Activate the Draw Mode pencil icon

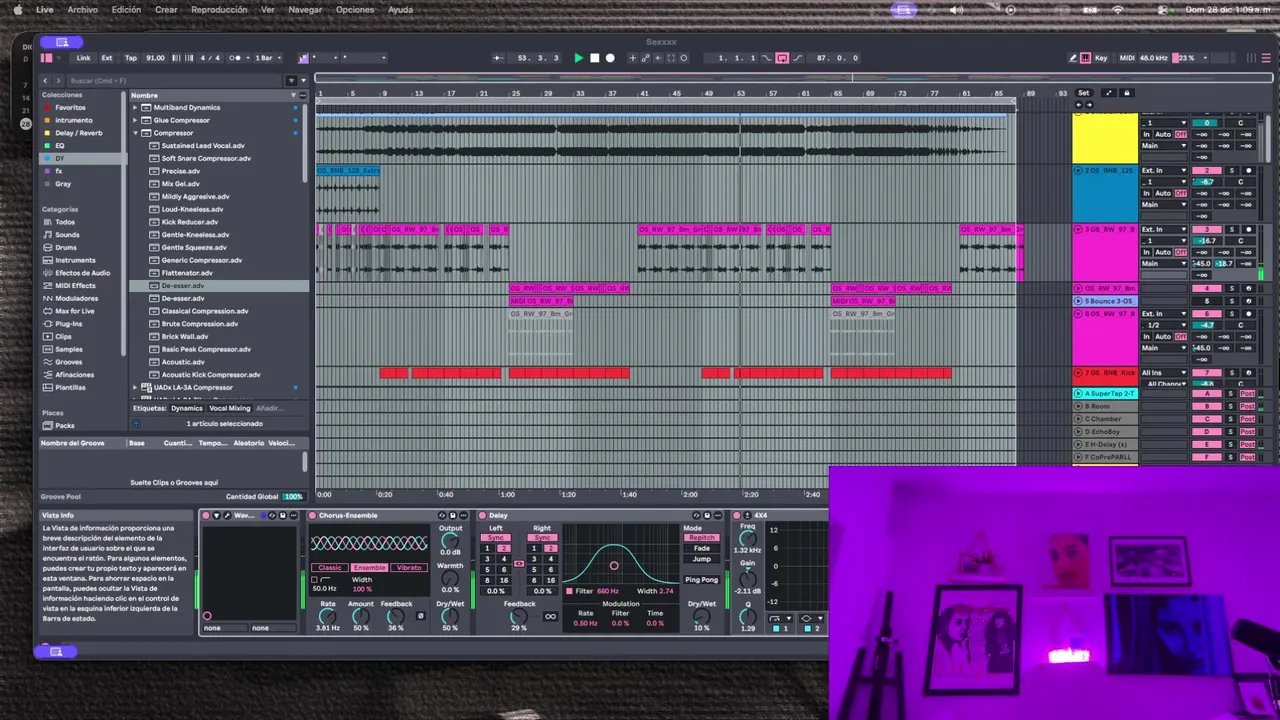click(1073, 57)
